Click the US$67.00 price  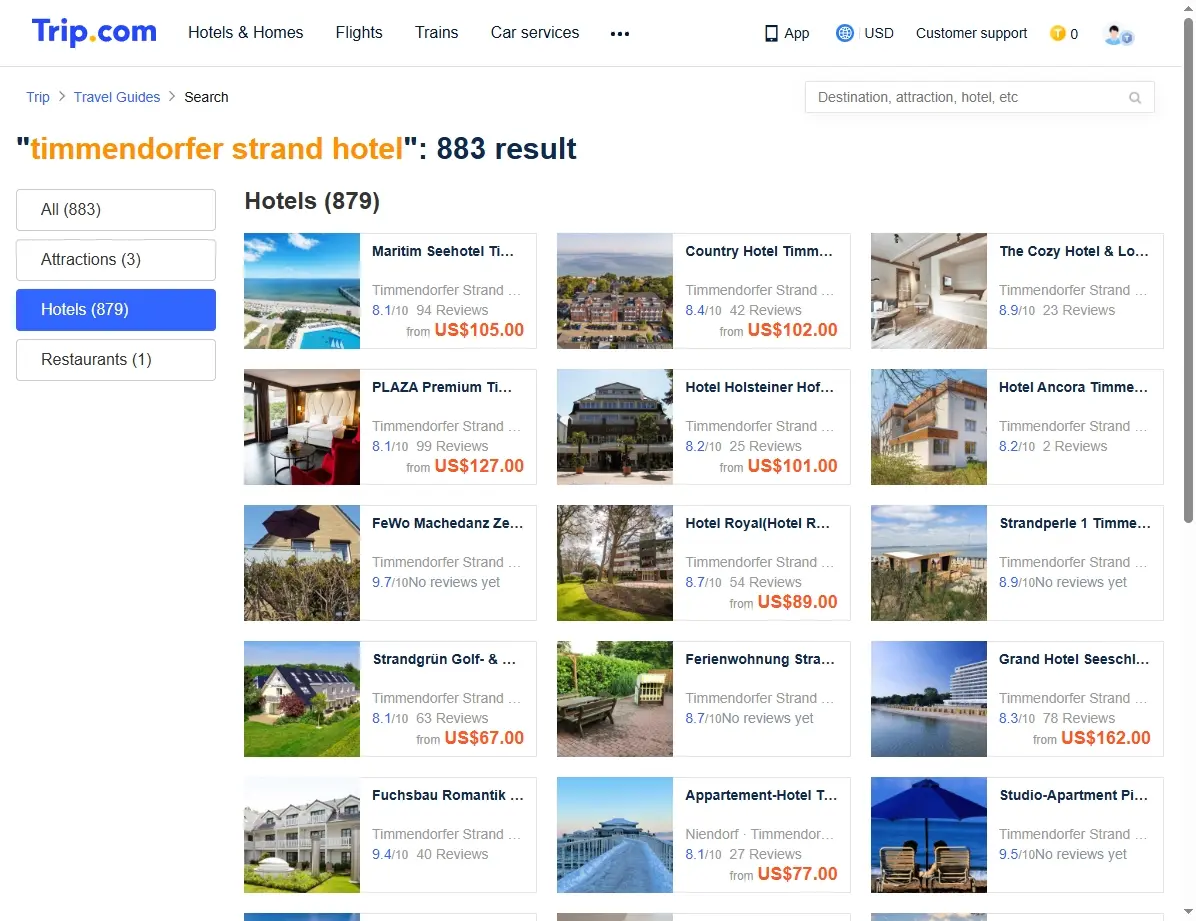point(484,738)
